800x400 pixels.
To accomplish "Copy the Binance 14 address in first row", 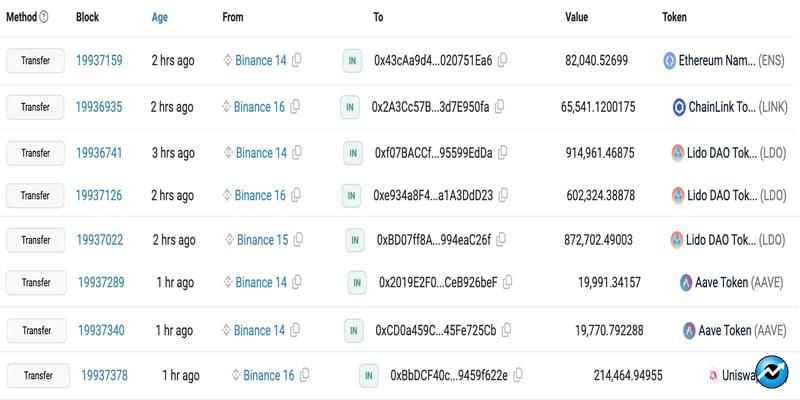I will point(297,61).
